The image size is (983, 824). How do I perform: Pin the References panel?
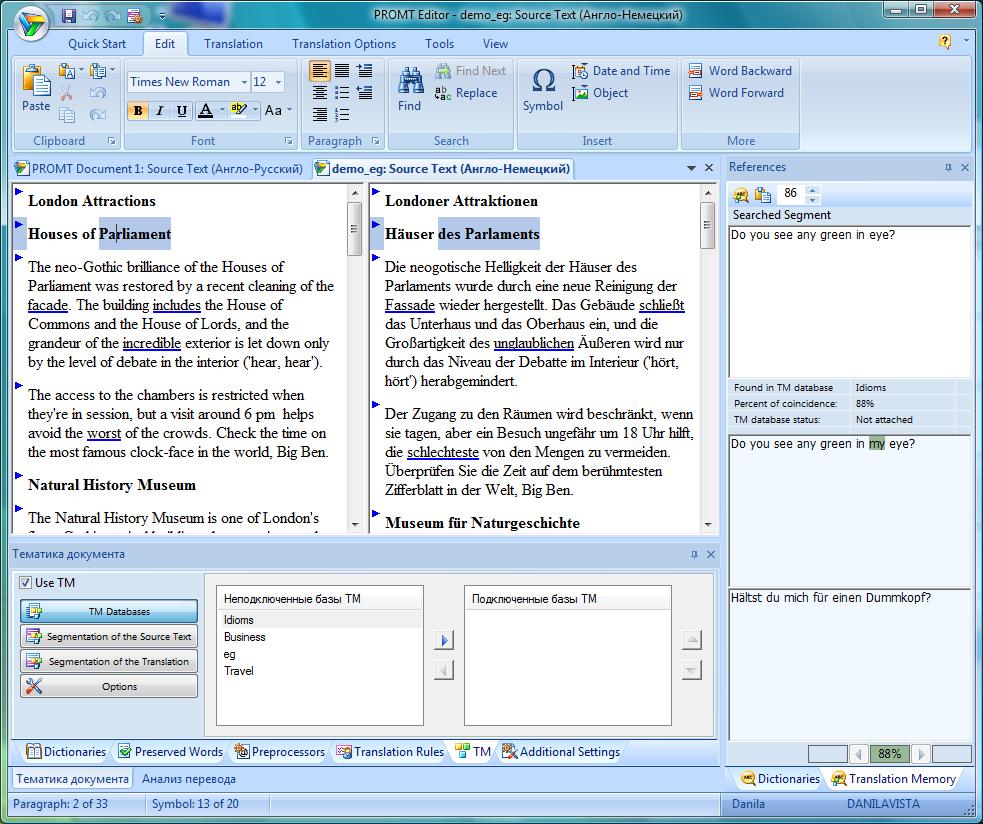pyautogui.click(x=948, y=168)
